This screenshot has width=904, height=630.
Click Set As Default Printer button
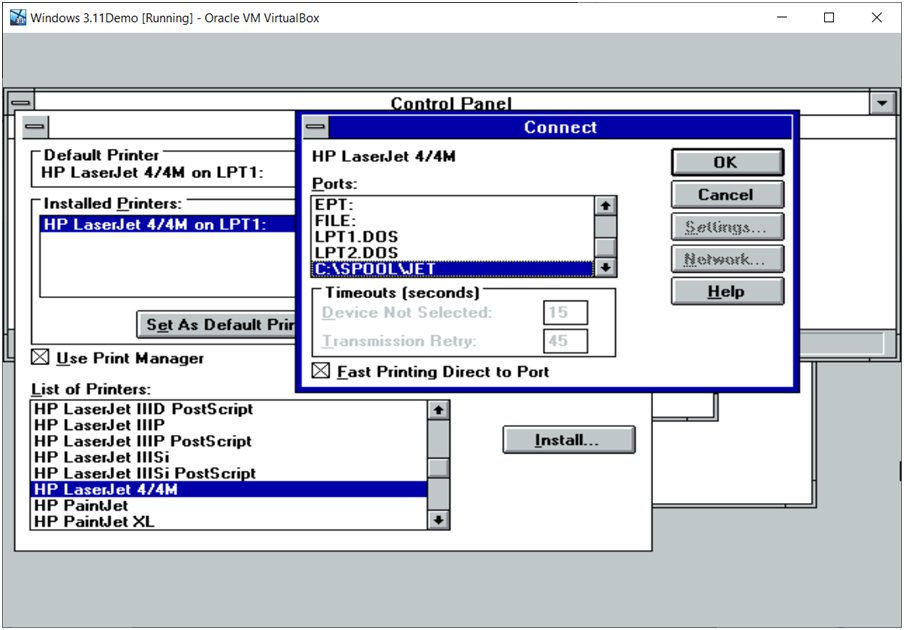[x=217, y=325]
